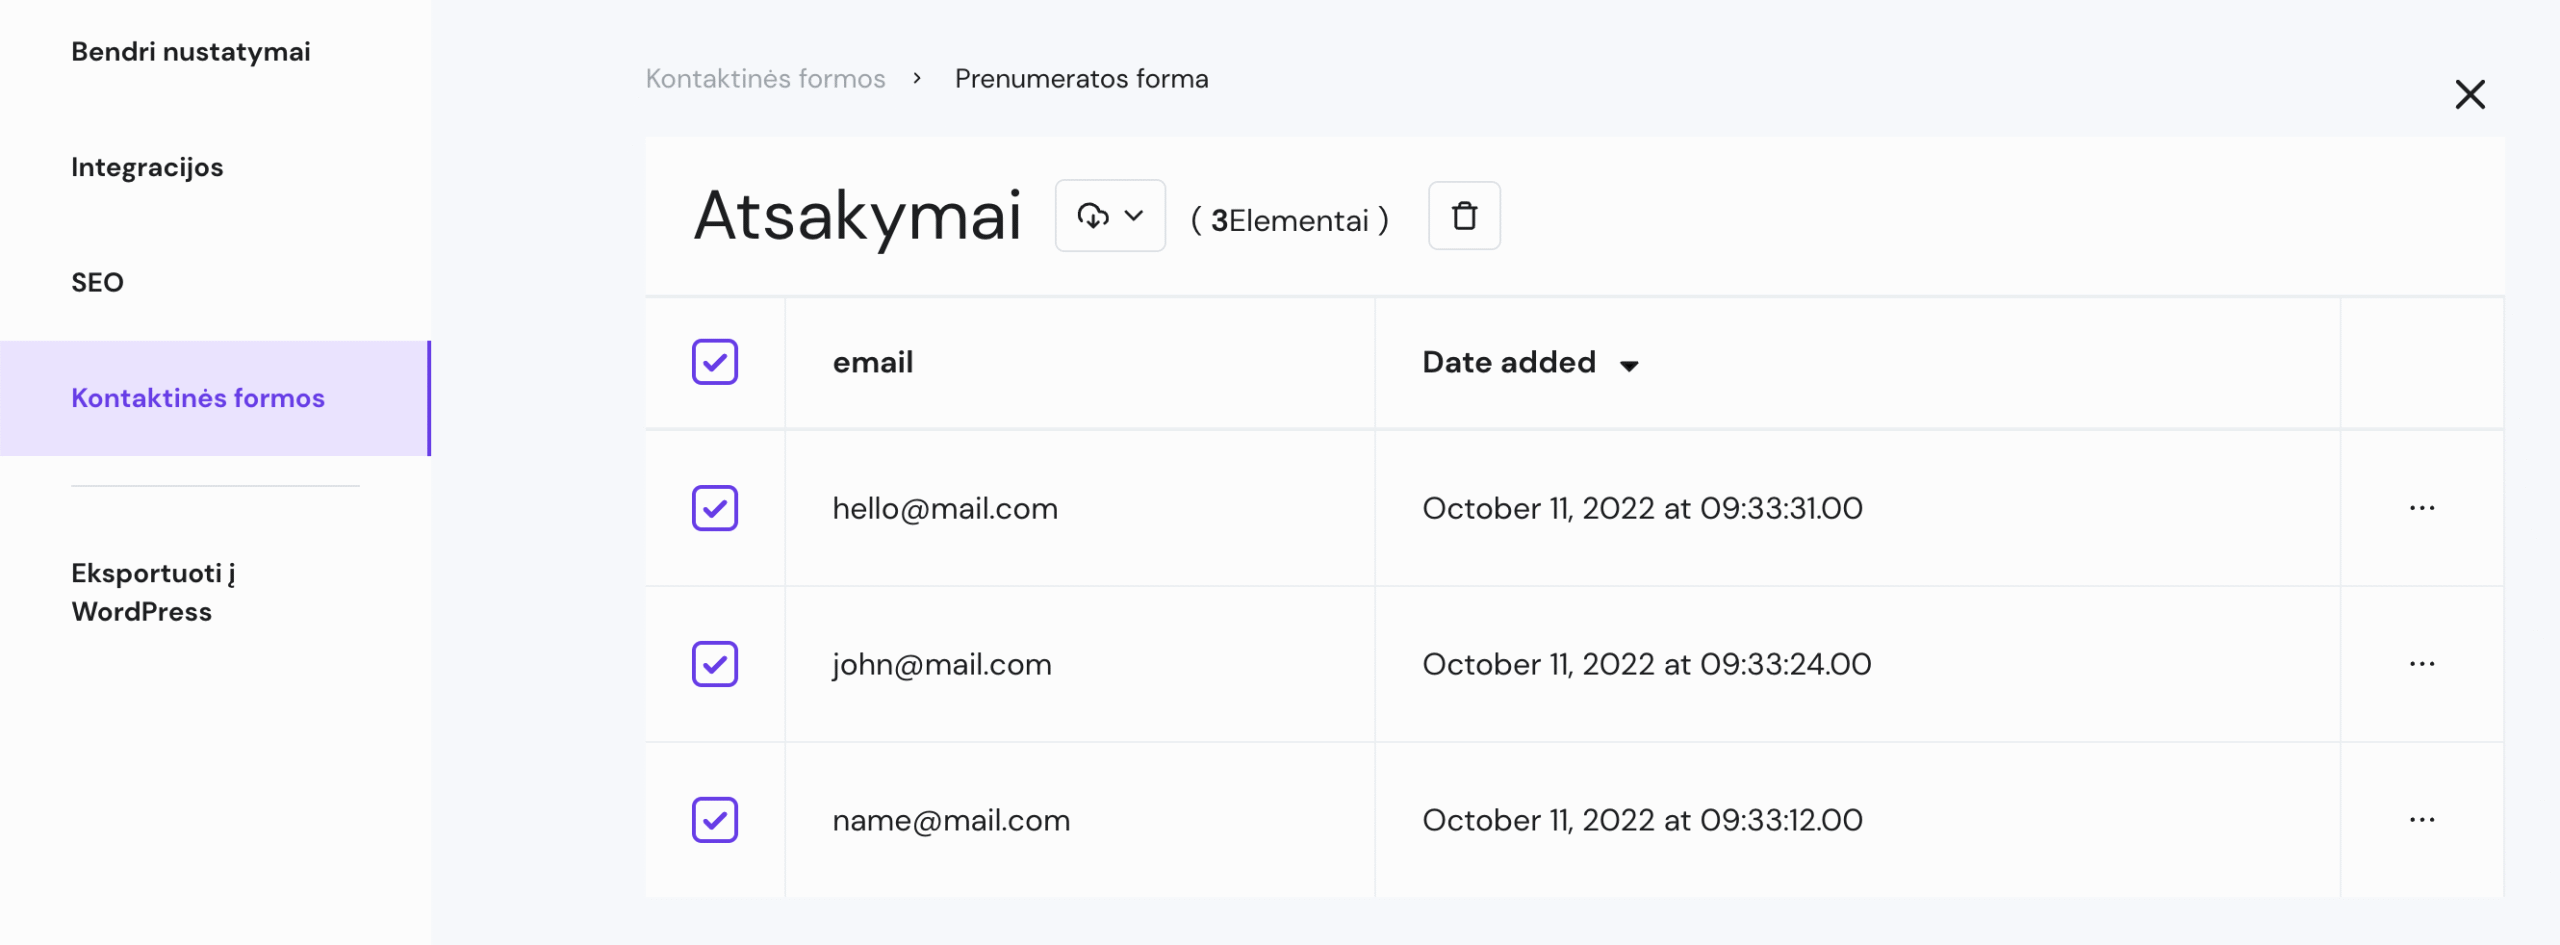
Task: Click the Prenumeratos forma breadcrumb
Action: coord(1081,79)
